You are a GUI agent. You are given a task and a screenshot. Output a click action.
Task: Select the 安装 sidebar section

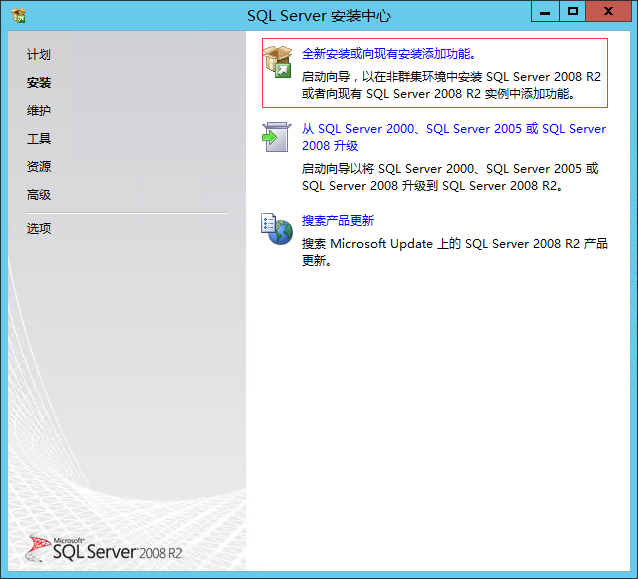coord(39,83)
